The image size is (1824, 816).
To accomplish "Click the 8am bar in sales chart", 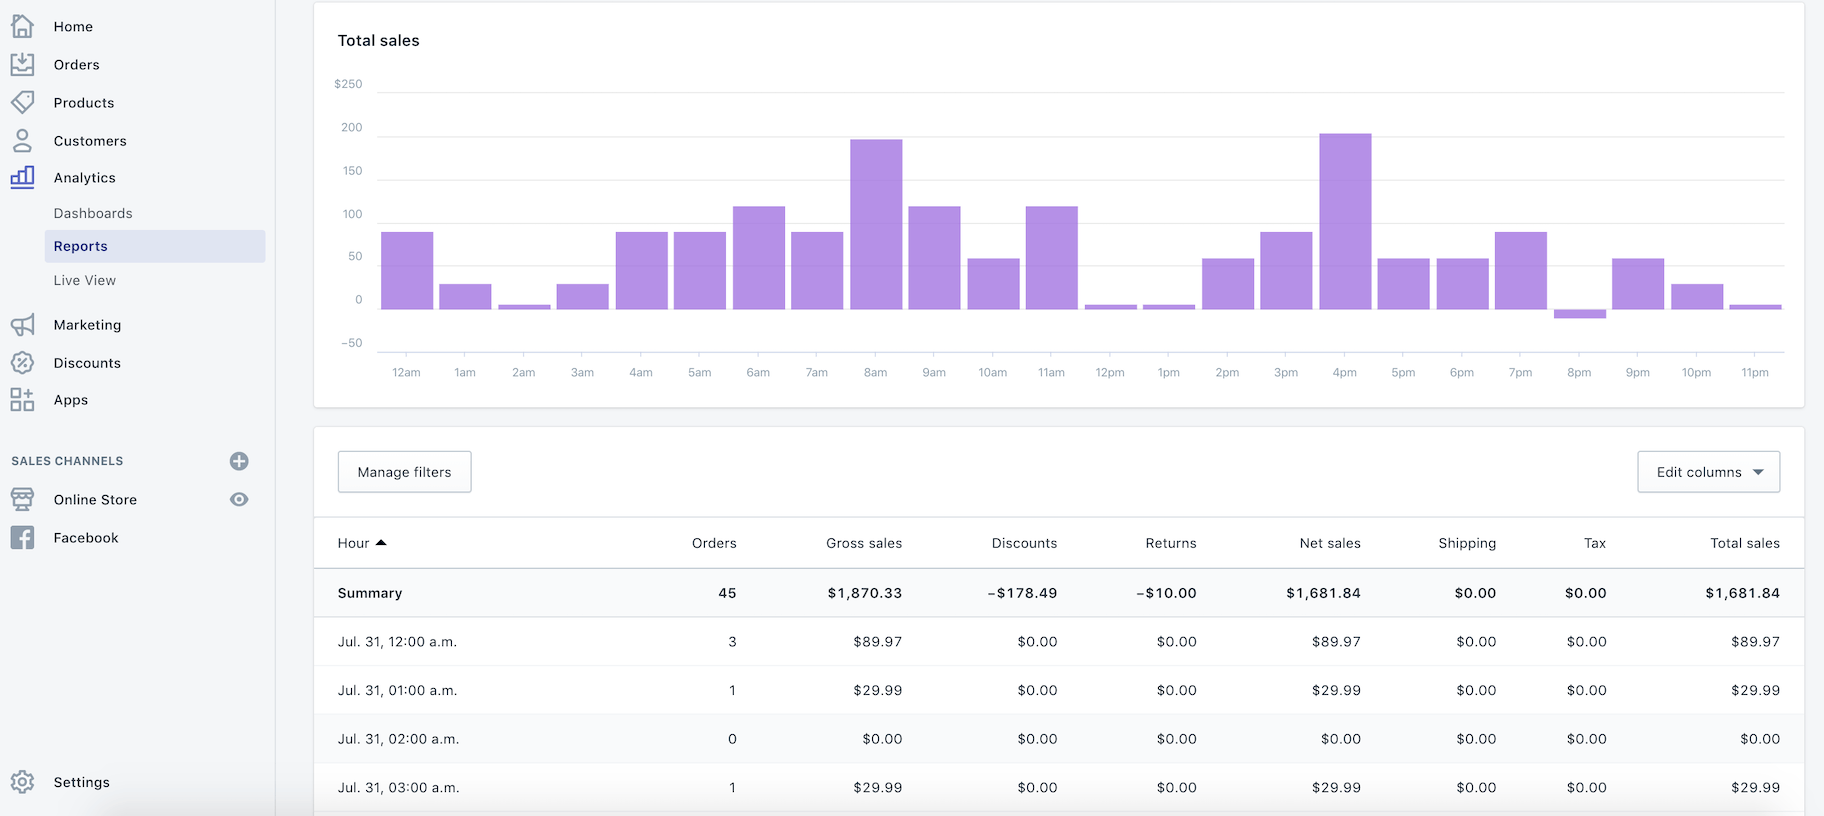I will tap(876, 224).
